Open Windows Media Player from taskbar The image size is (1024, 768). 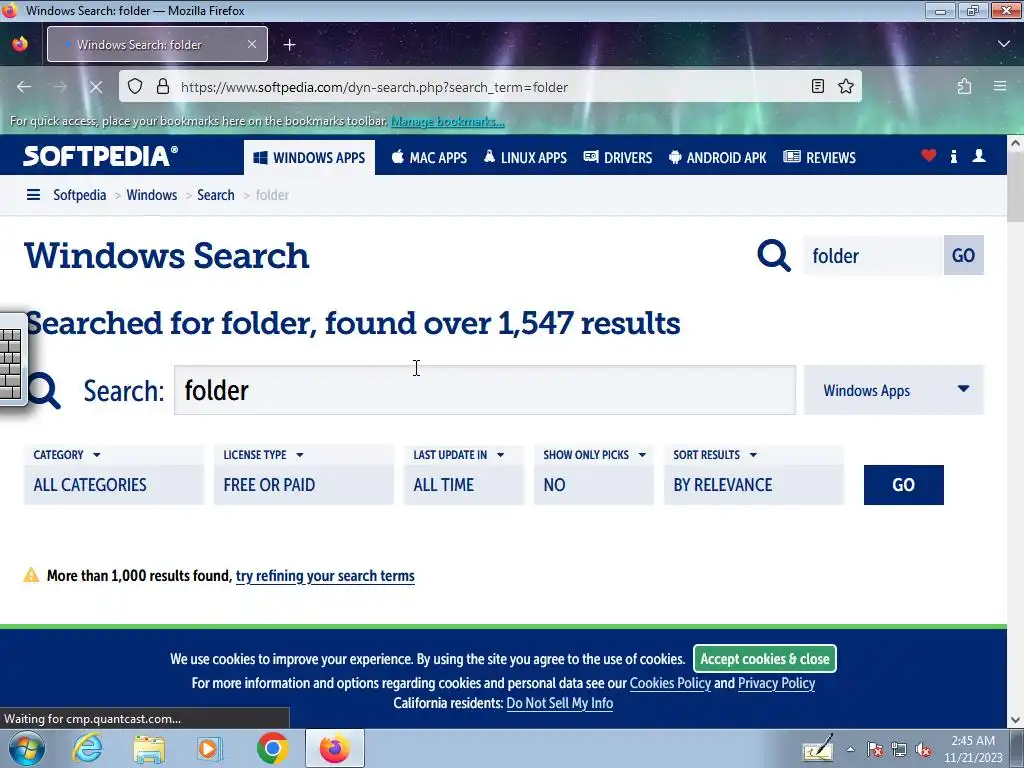210,748
